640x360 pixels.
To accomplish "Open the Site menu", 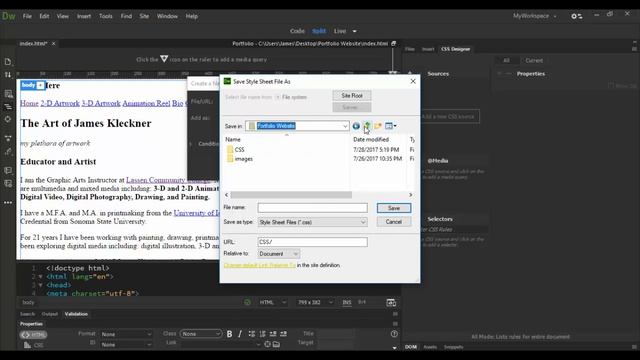I will 144,16.
